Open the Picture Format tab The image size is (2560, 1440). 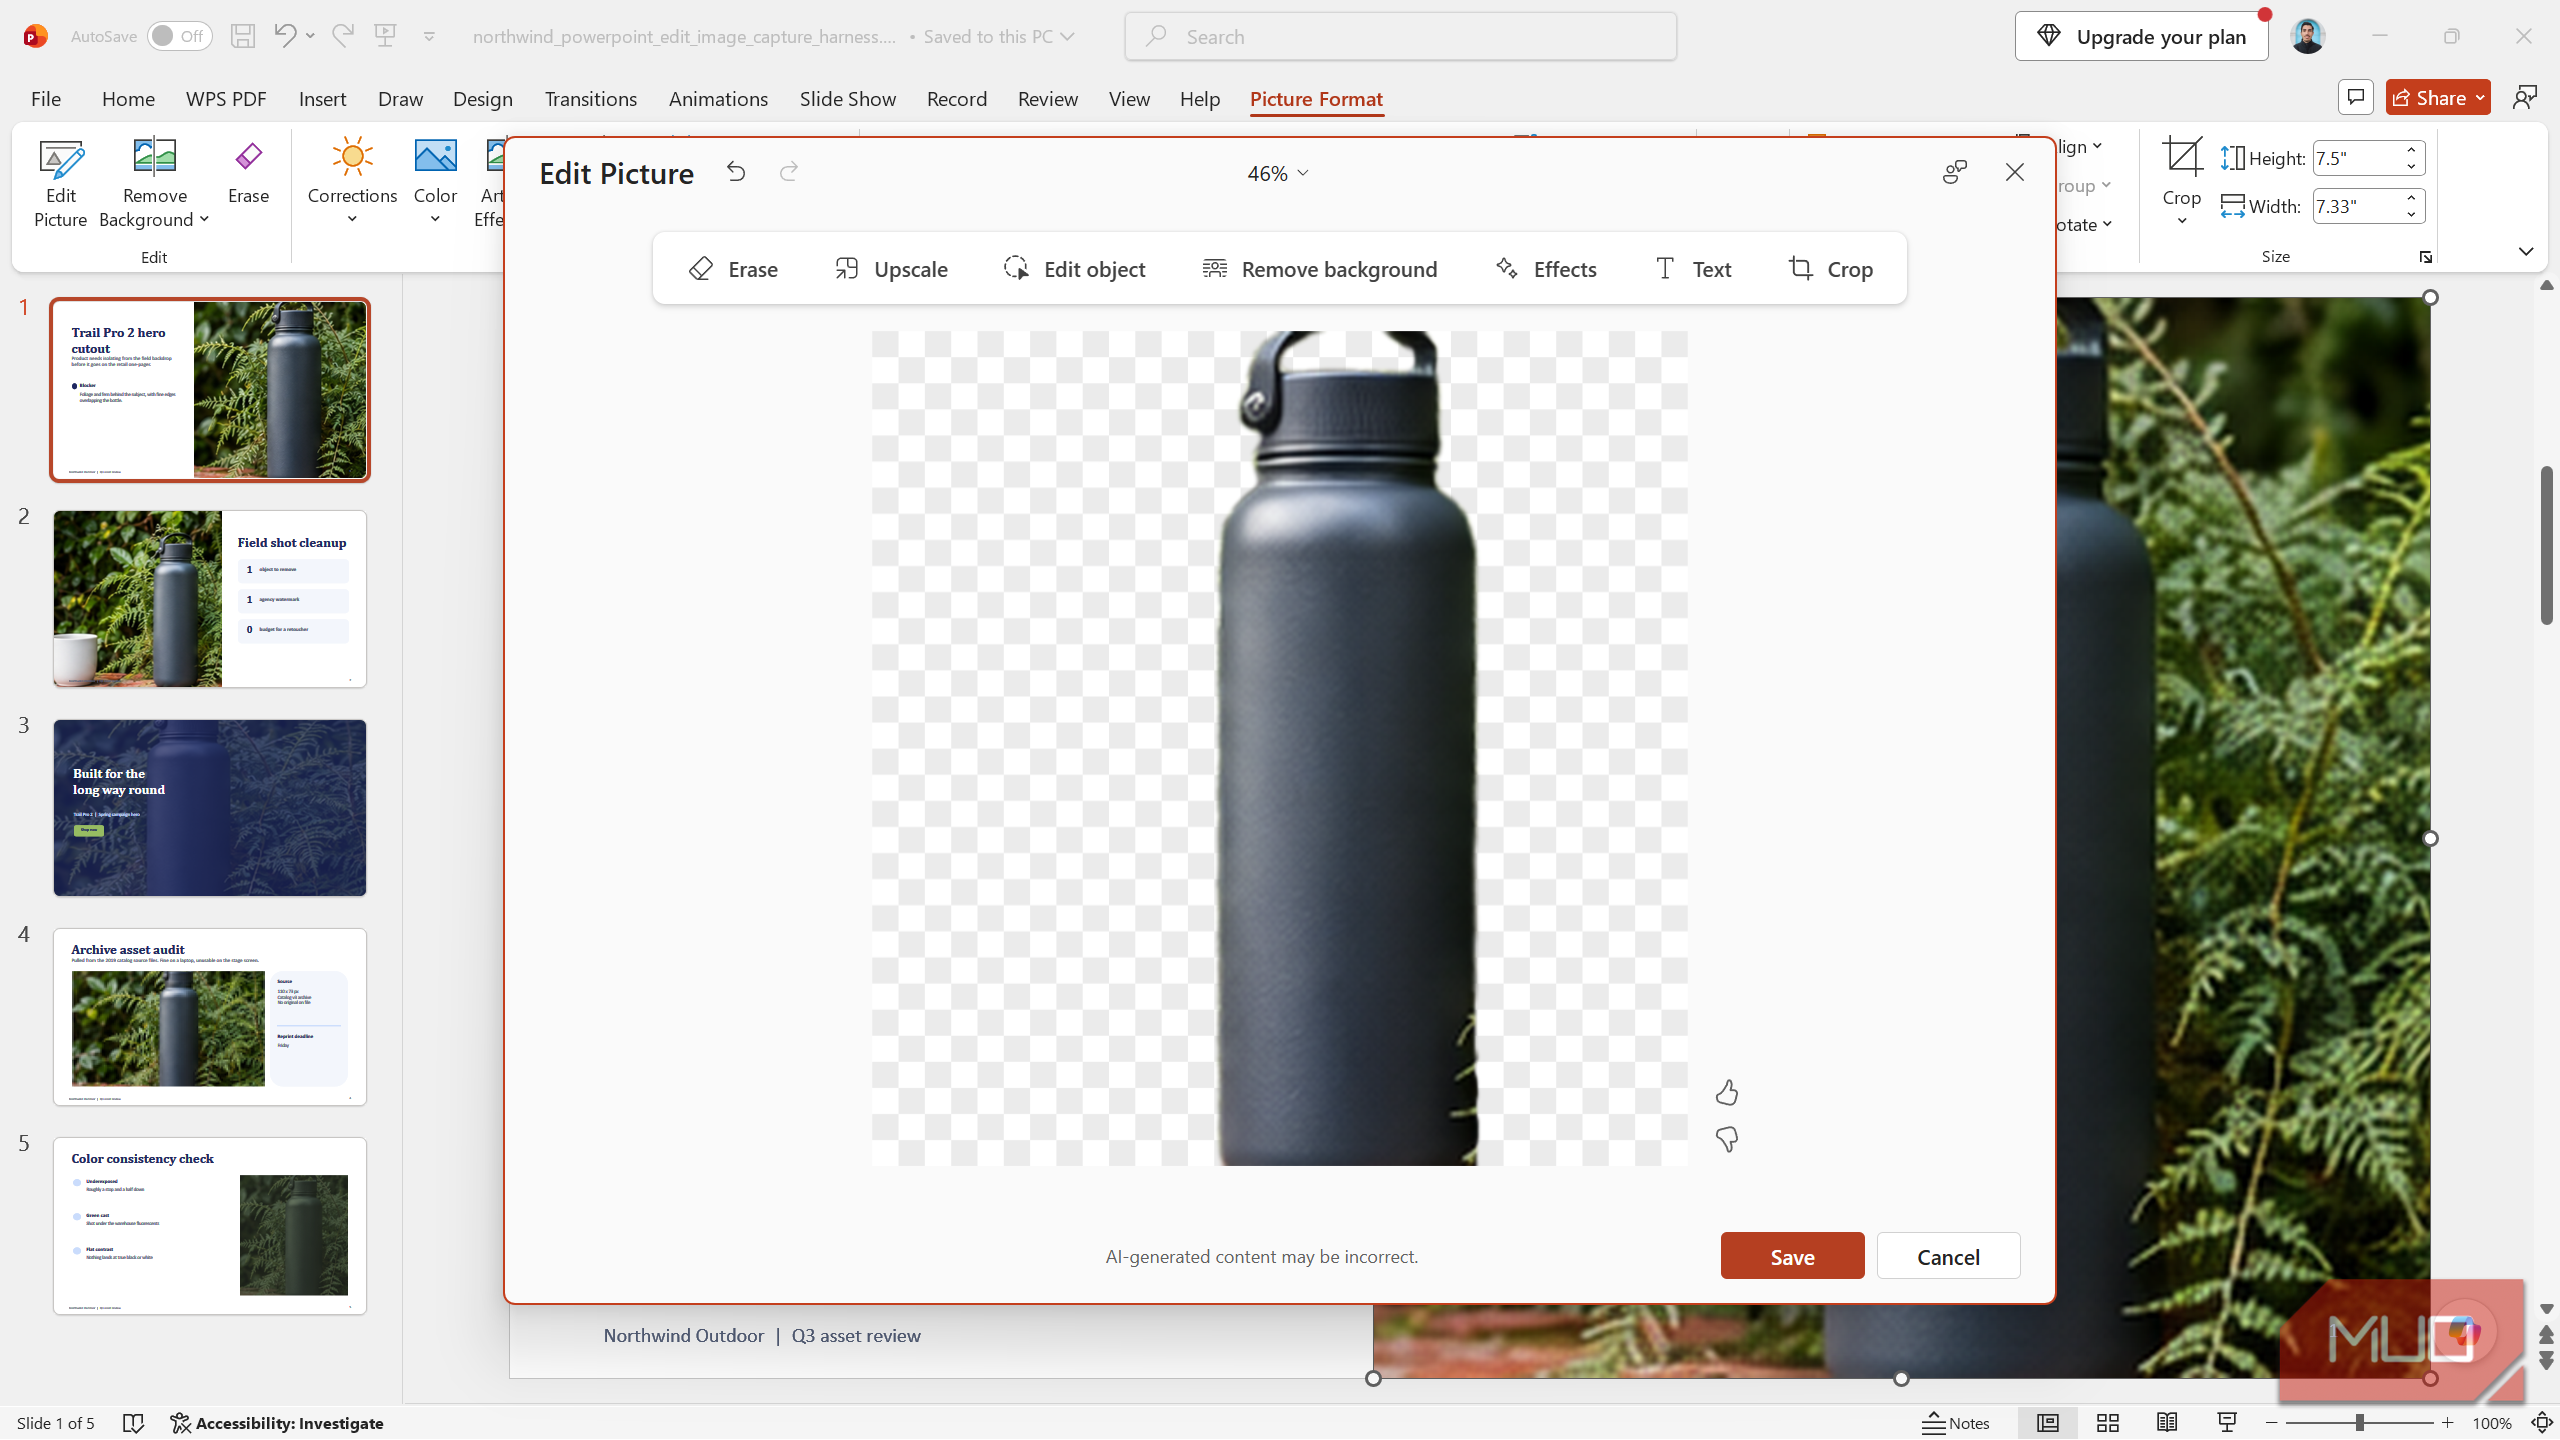pos(1316,98)
